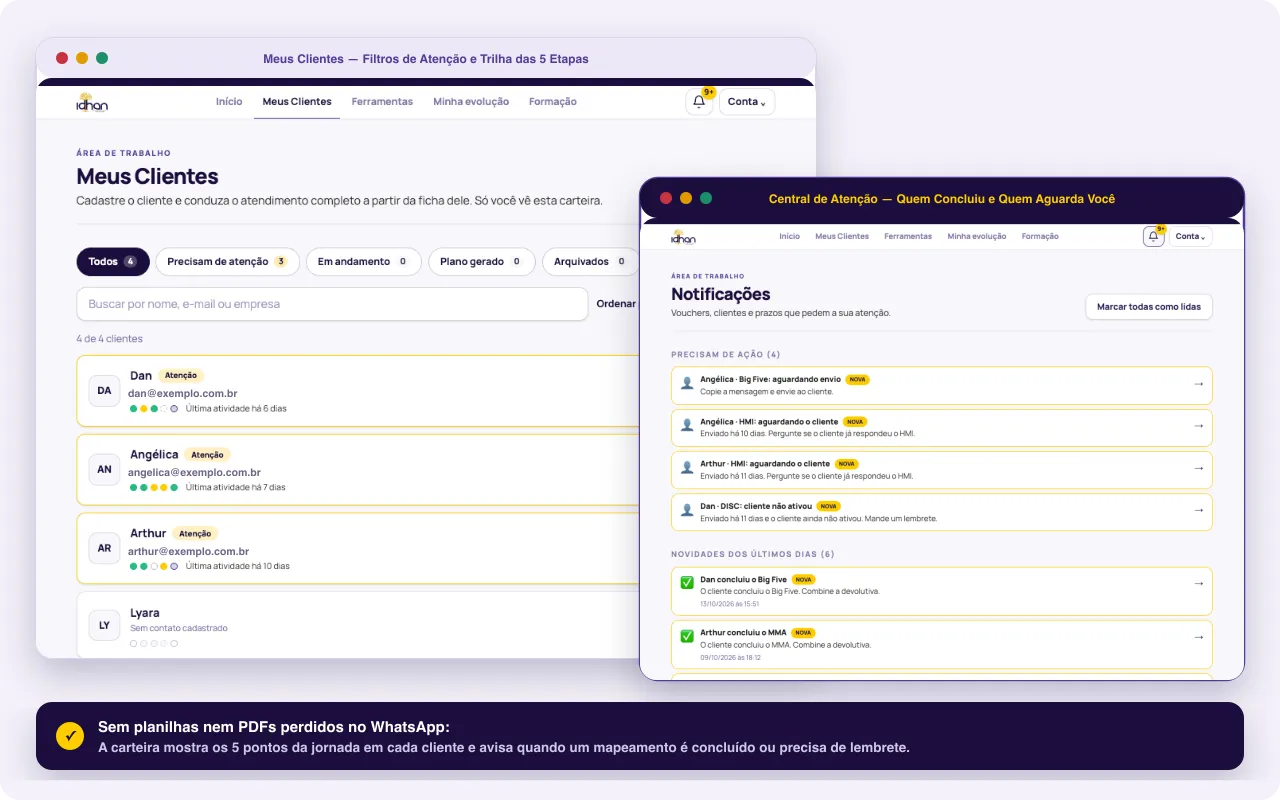This screenshot has width=1280, height=800.
Task: Click email angelica@exemplo.com.br
Action: coord(195,473)
